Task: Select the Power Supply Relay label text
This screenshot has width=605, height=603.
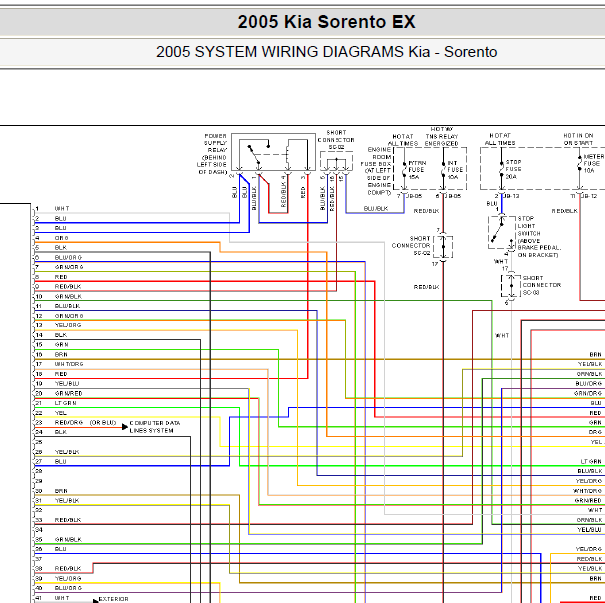Action: [213, 154]
